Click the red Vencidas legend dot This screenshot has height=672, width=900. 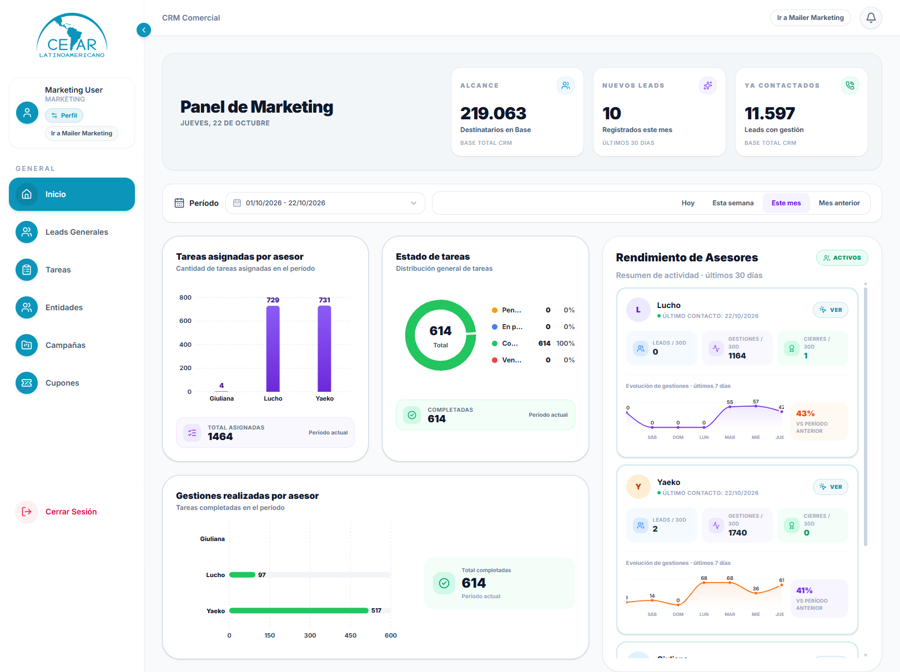click(494, 360)
